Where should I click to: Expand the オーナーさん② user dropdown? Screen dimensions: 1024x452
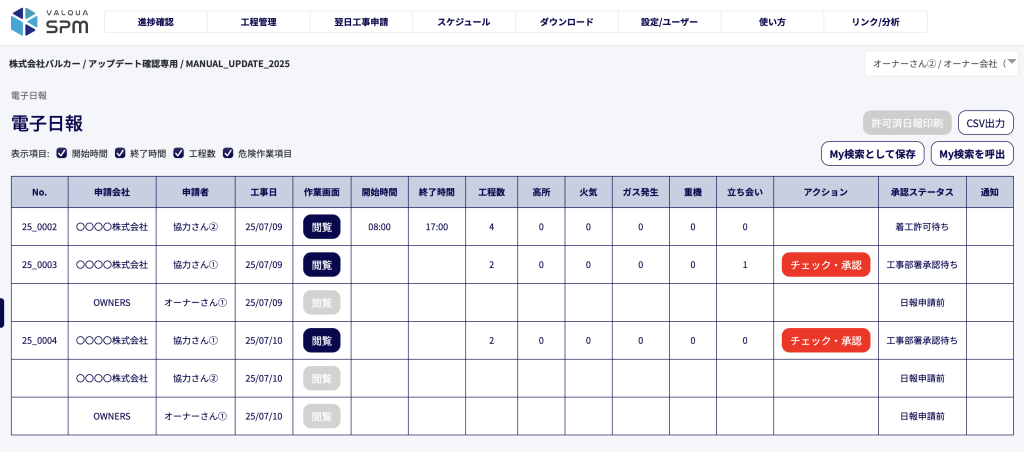[941, 63]
